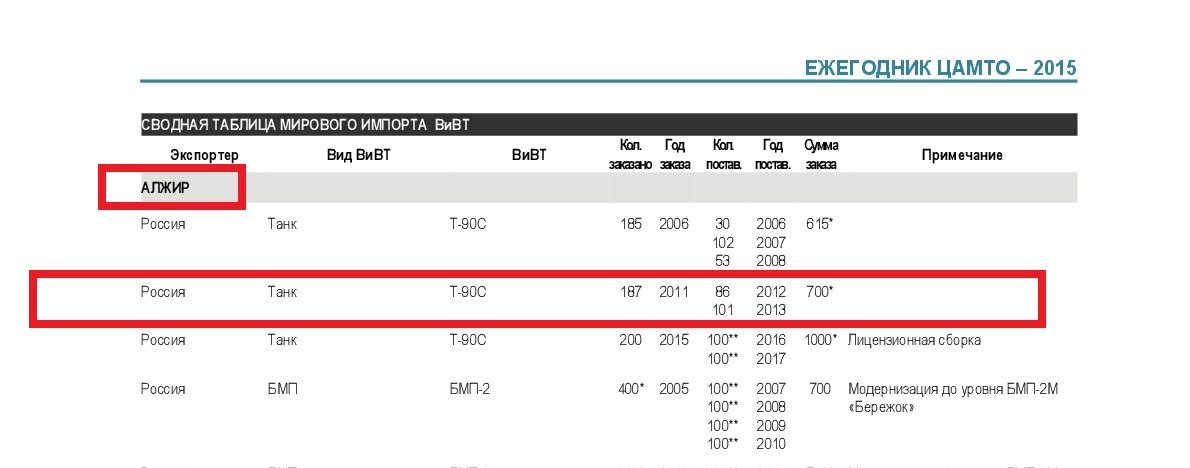Click the Экспортер column header
The image size is (1190, 468).
point(205,155)
